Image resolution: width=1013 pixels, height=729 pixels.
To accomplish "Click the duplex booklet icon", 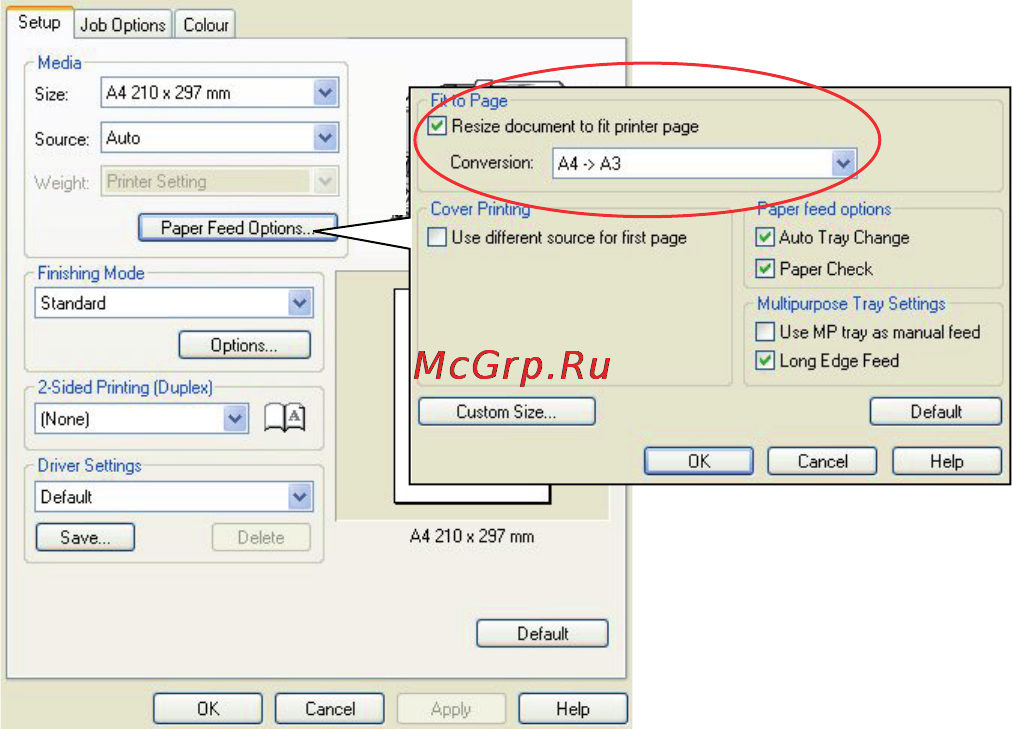I will (x=285, y=417).
